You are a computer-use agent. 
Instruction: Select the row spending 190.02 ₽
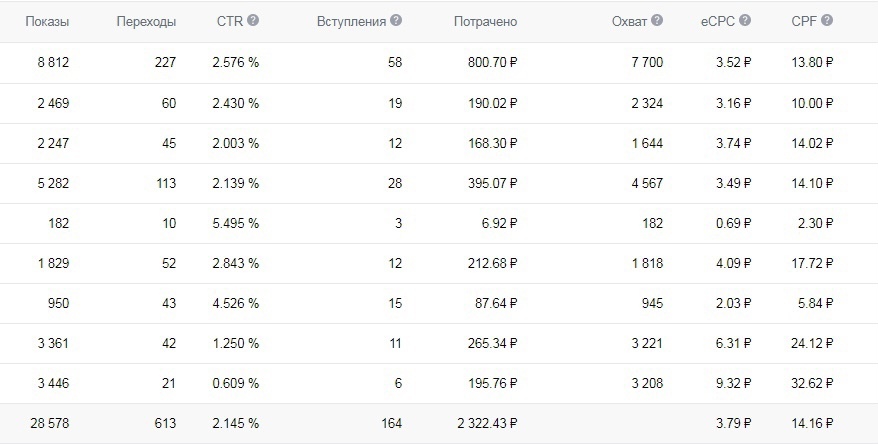(x=439, y=104)
